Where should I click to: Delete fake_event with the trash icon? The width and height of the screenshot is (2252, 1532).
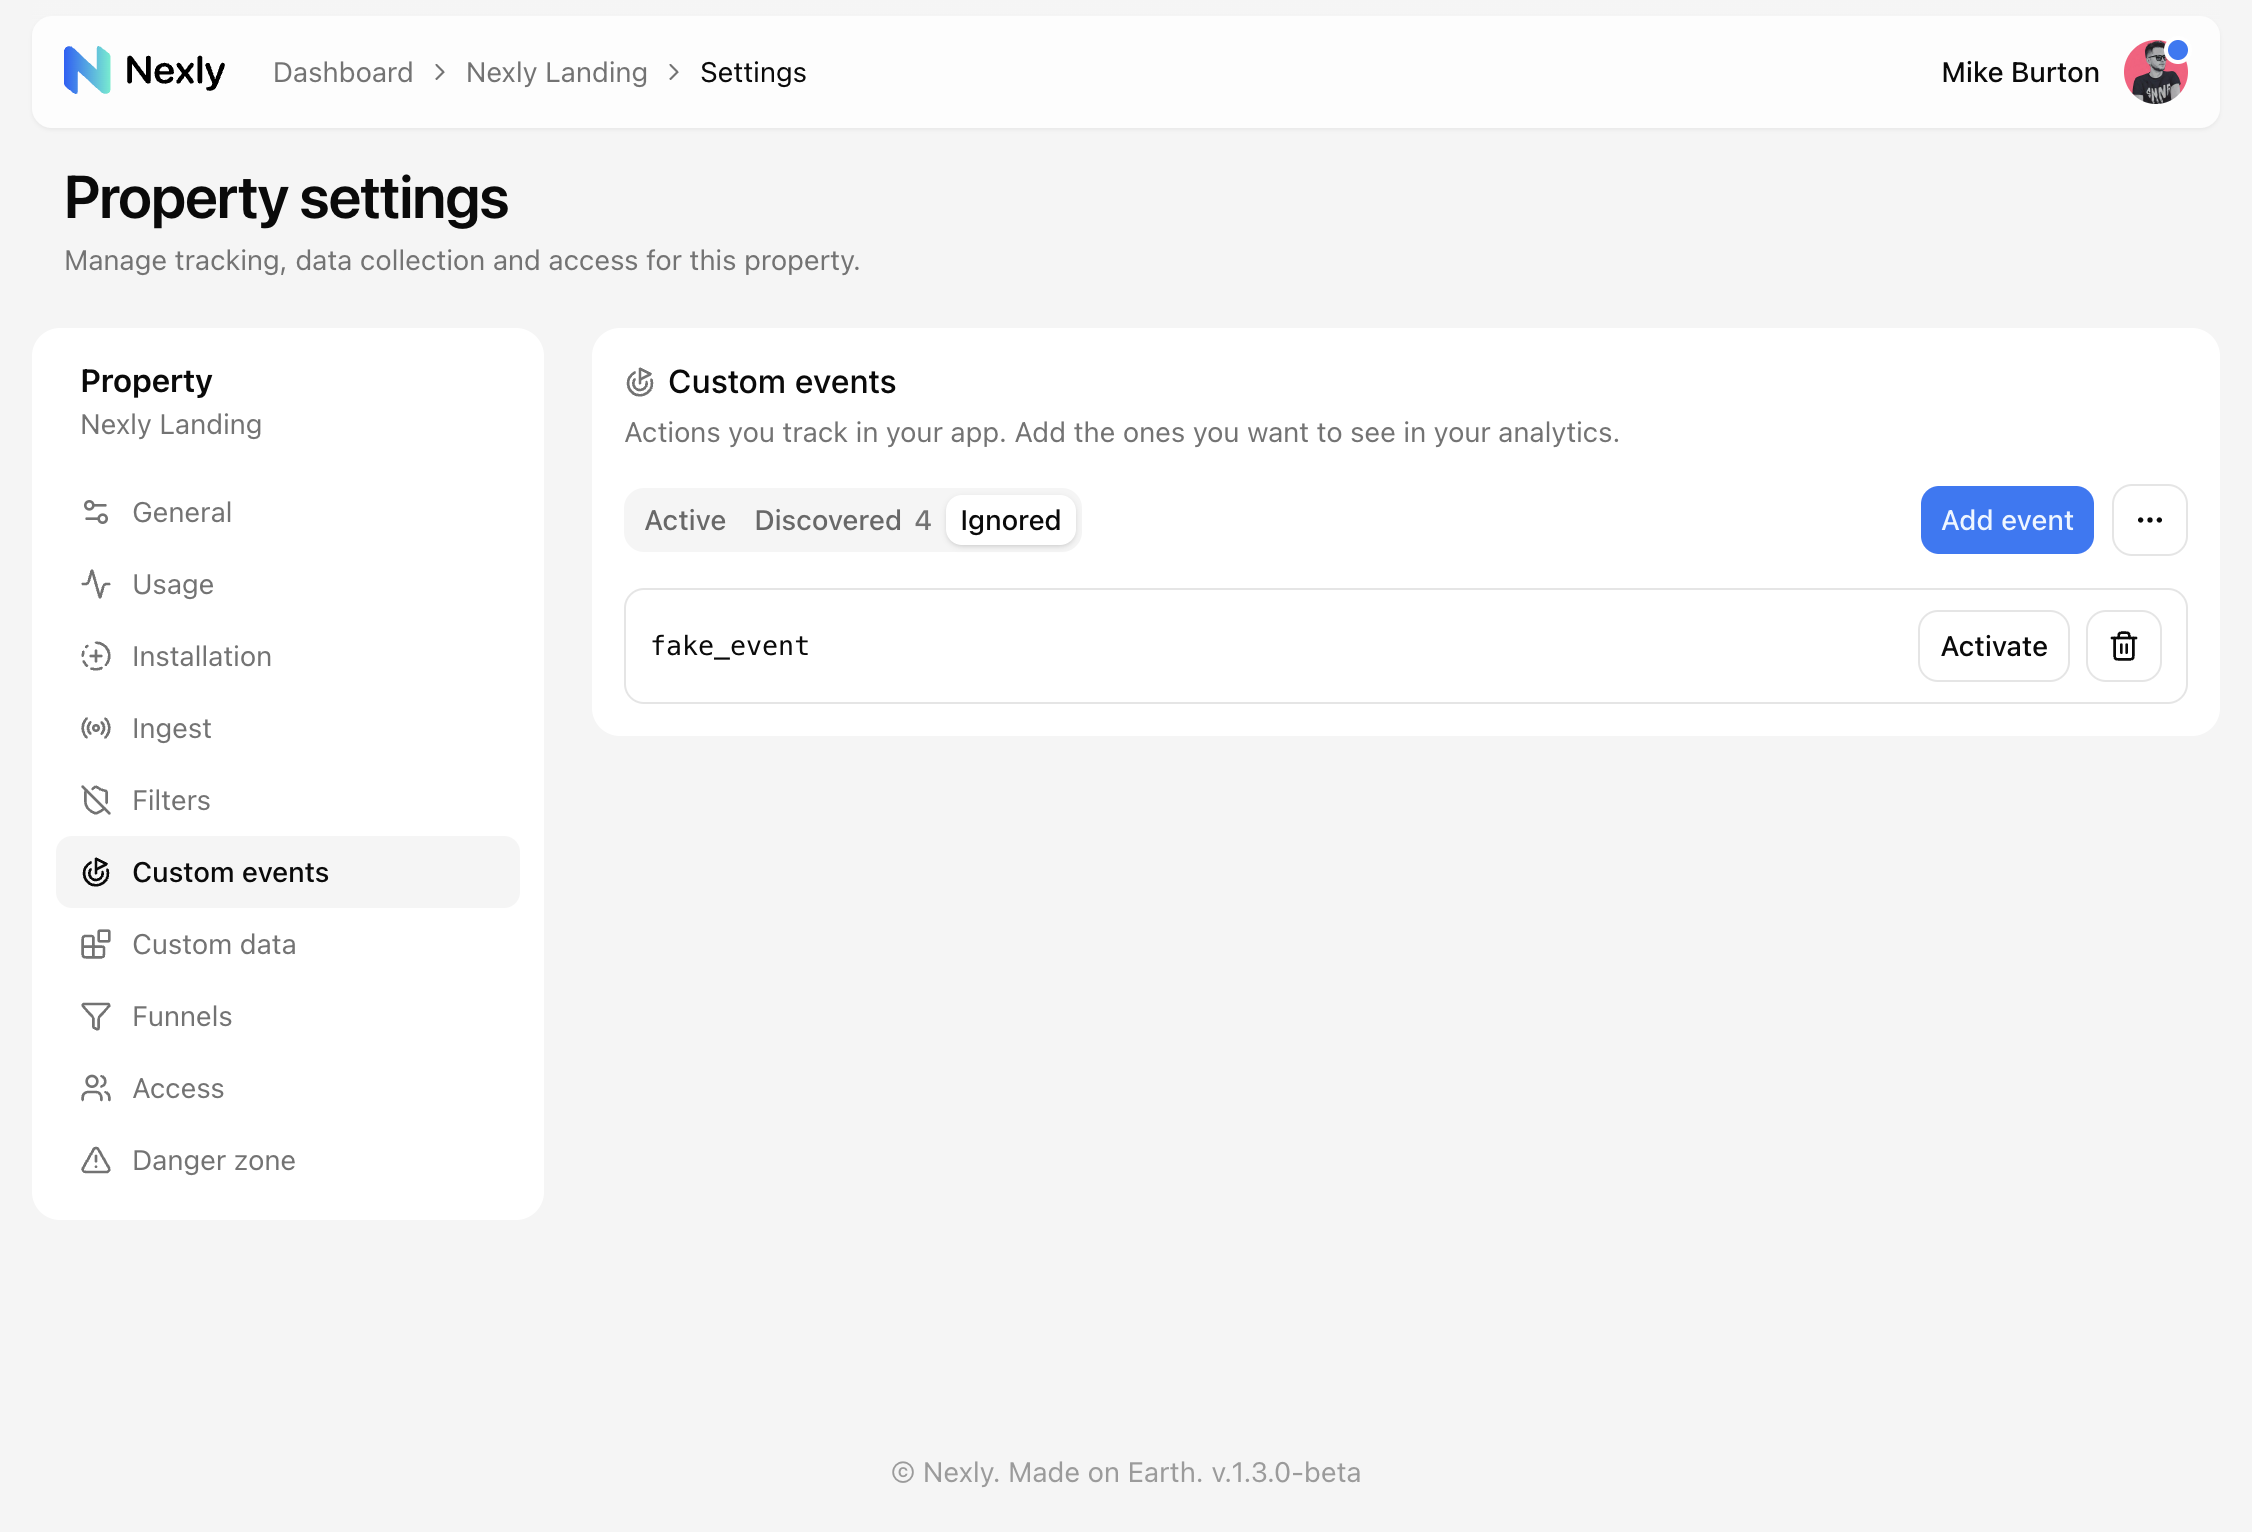[x=2124, y=646]
